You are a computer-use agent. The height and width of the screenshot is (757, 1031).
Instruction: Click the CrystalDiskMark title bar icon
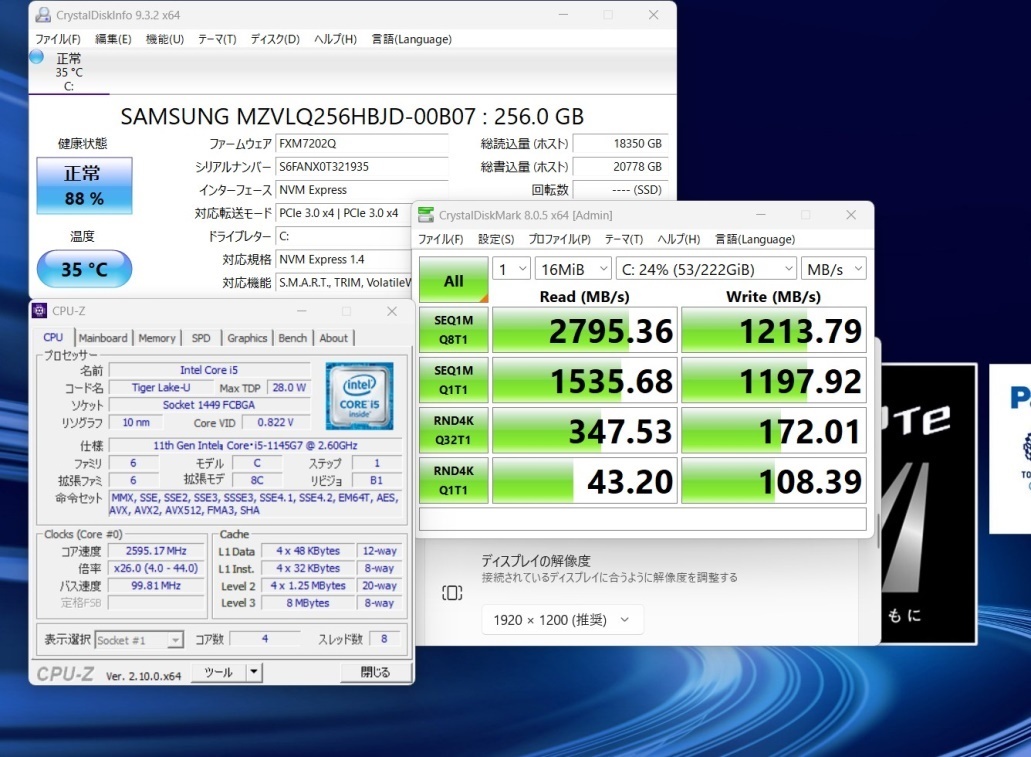[426, 215]
